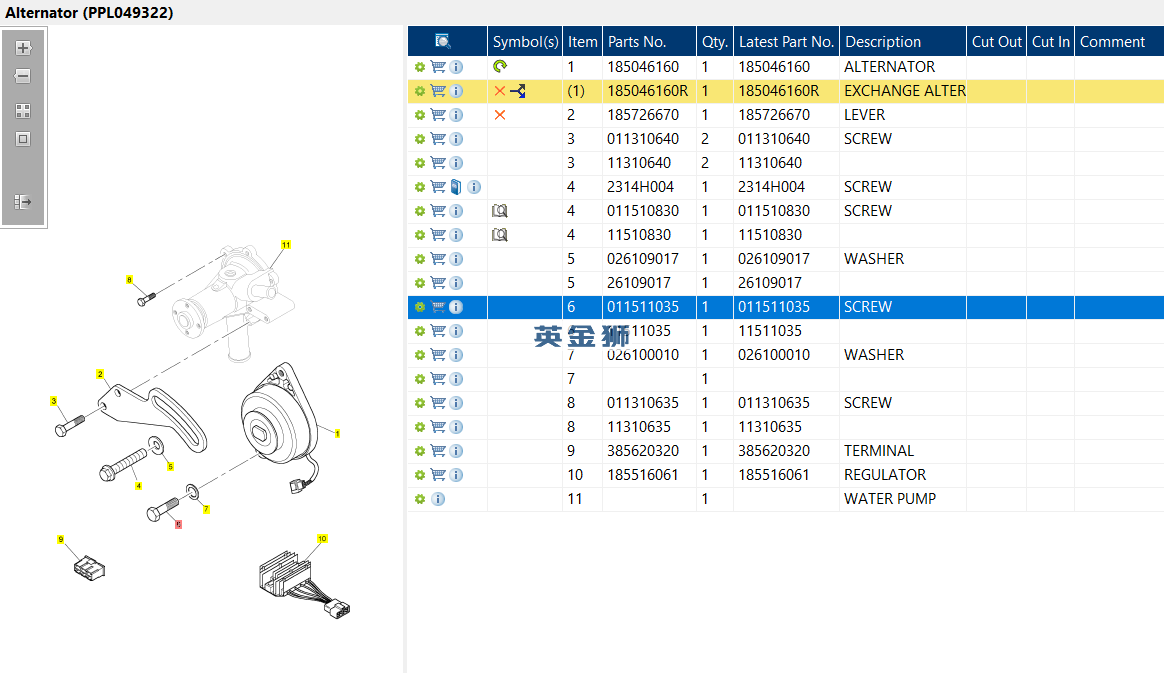Click gear icon on EXCHANGE ALTER row

pos(419,91)
